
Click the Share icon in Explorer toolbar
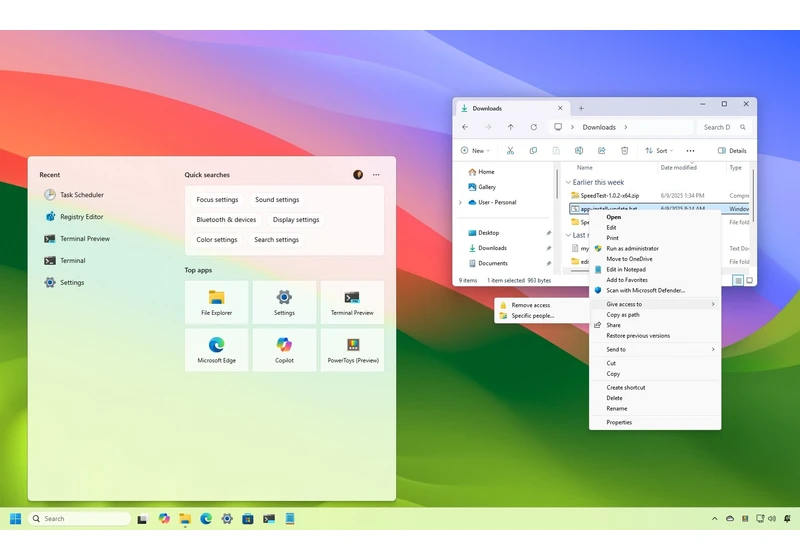pos(602,150)
